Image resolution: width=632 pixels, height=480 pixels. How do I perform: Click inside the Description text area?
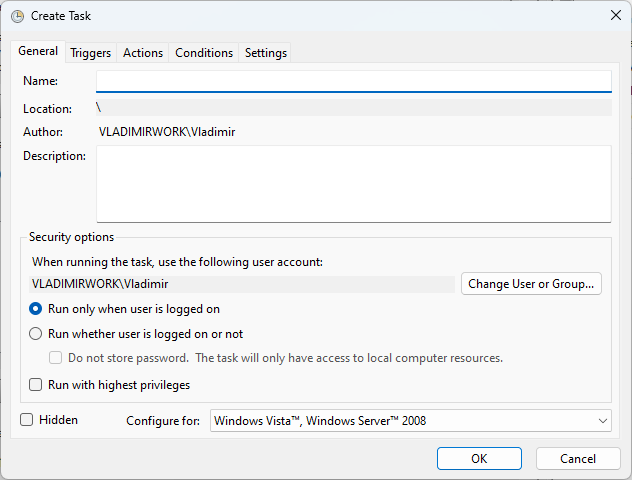click(x=353, y=183)
